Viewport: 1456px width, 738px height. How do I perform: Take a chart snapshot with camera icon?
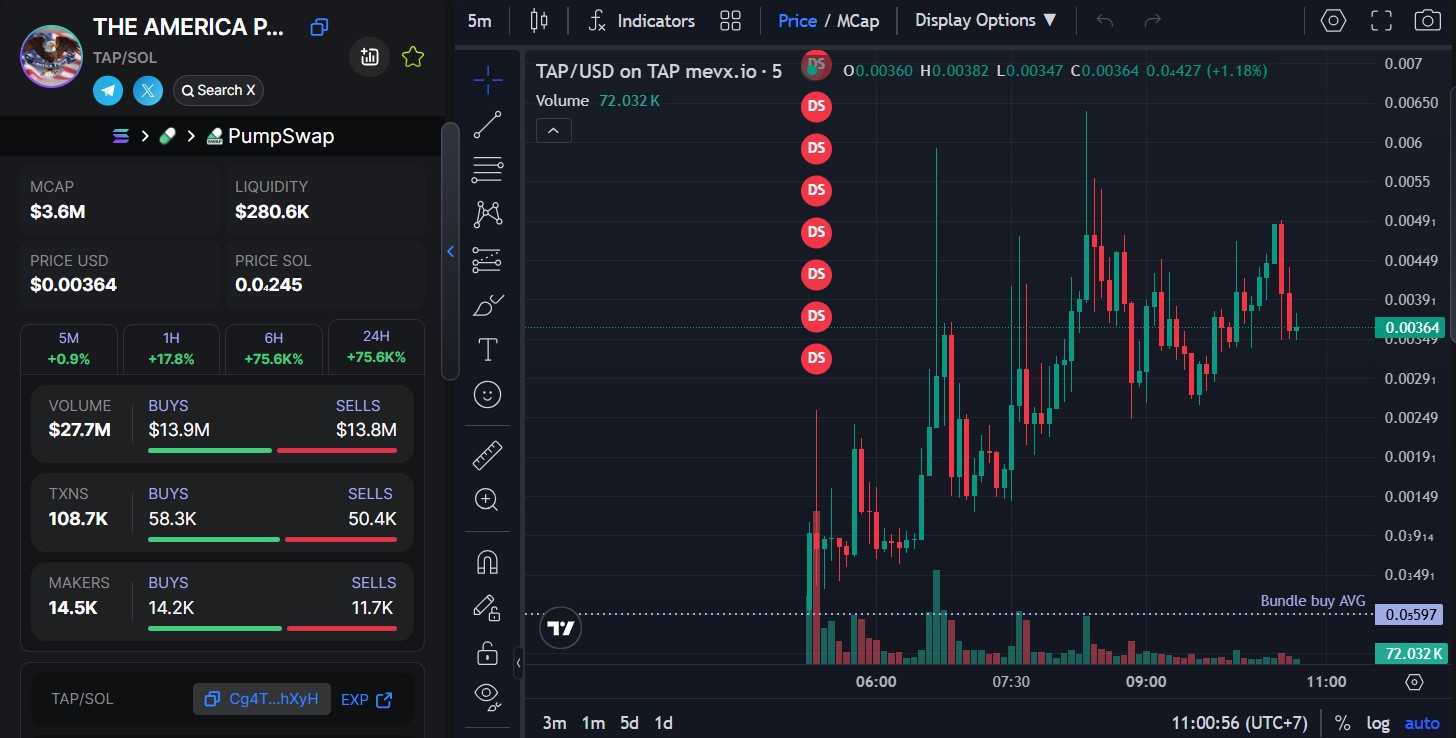coord(1427,20)
